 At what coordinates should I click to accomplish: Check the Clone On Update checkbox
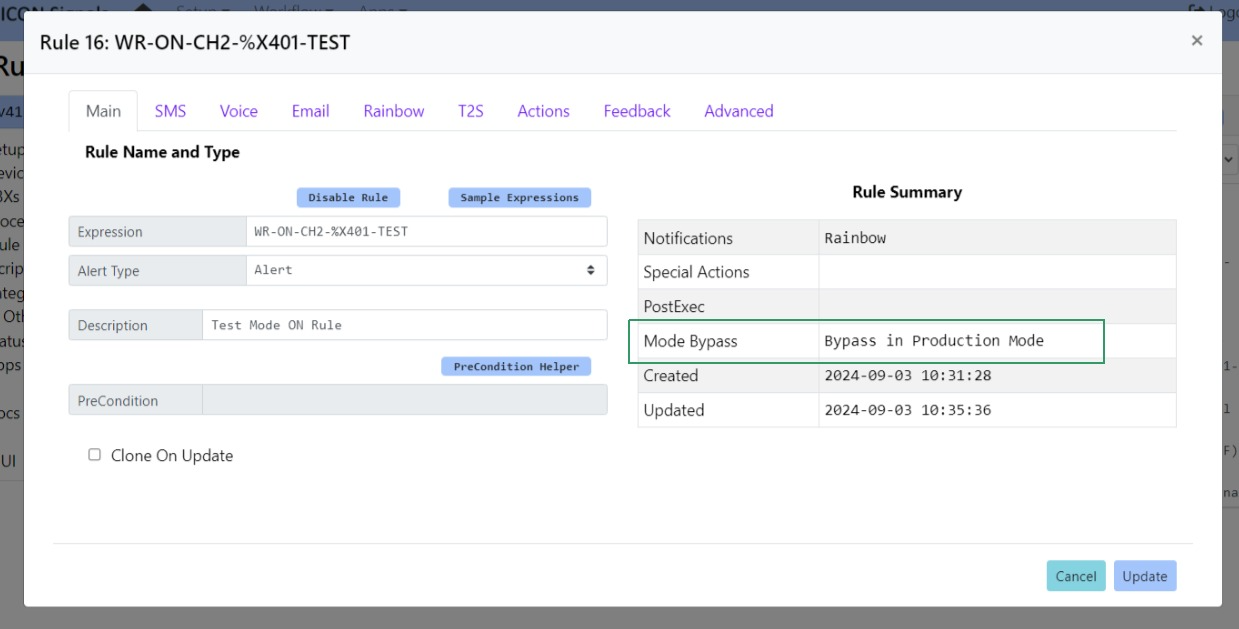[x=94, y=455]
